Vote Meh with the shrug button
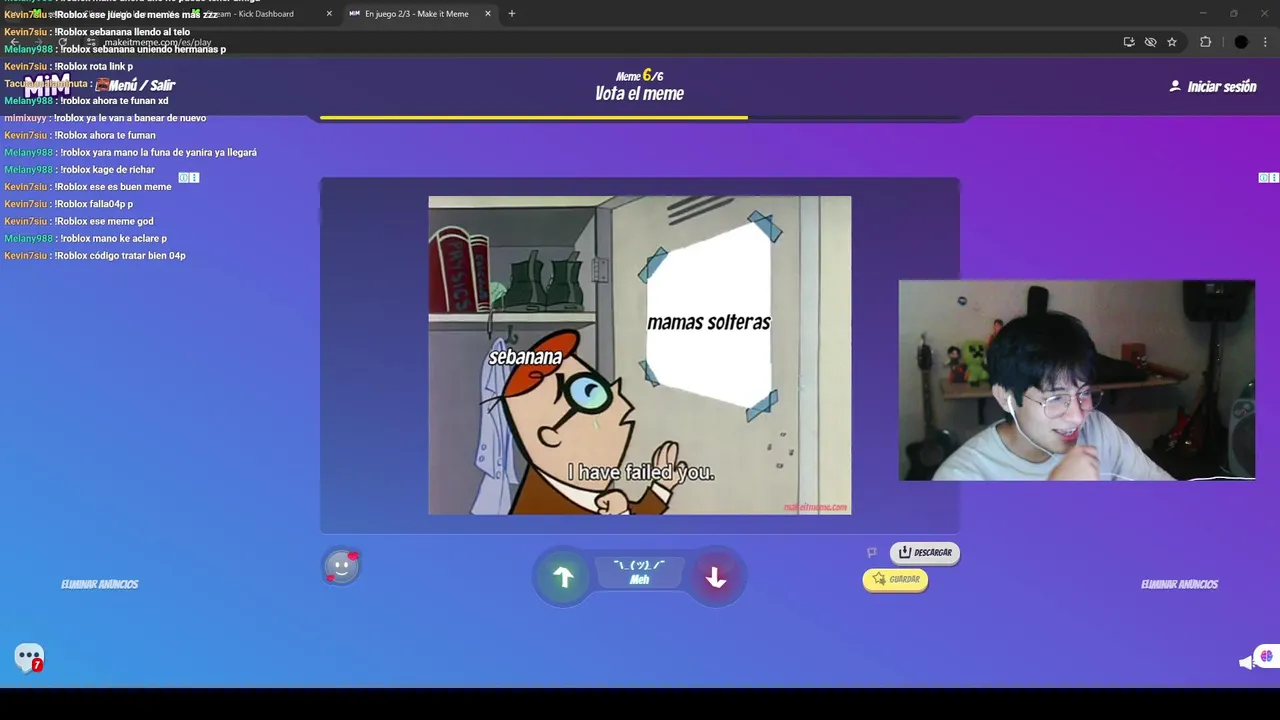This screenshot has height=720, width=1280. tap(639, 572)
